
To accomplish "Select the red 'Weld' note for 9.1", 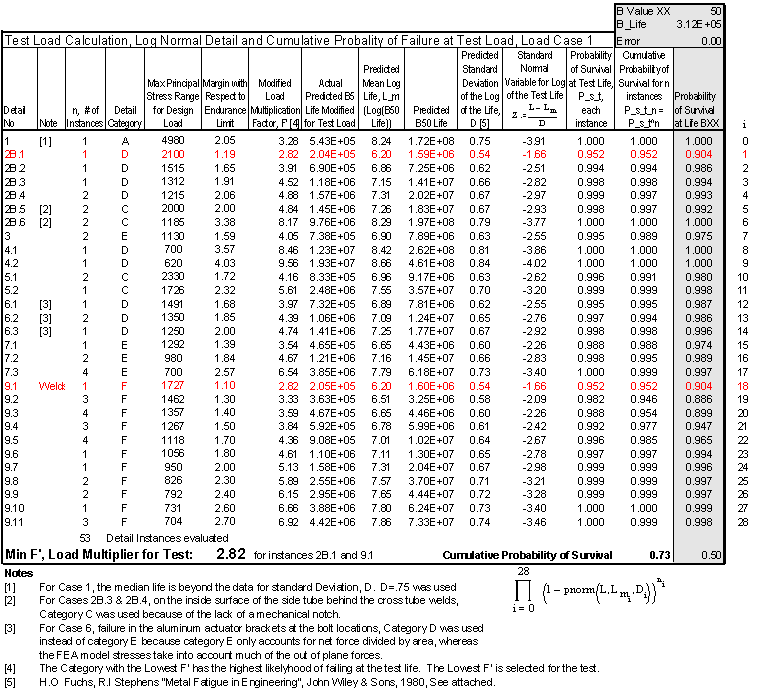I will [x=52, y=386].
